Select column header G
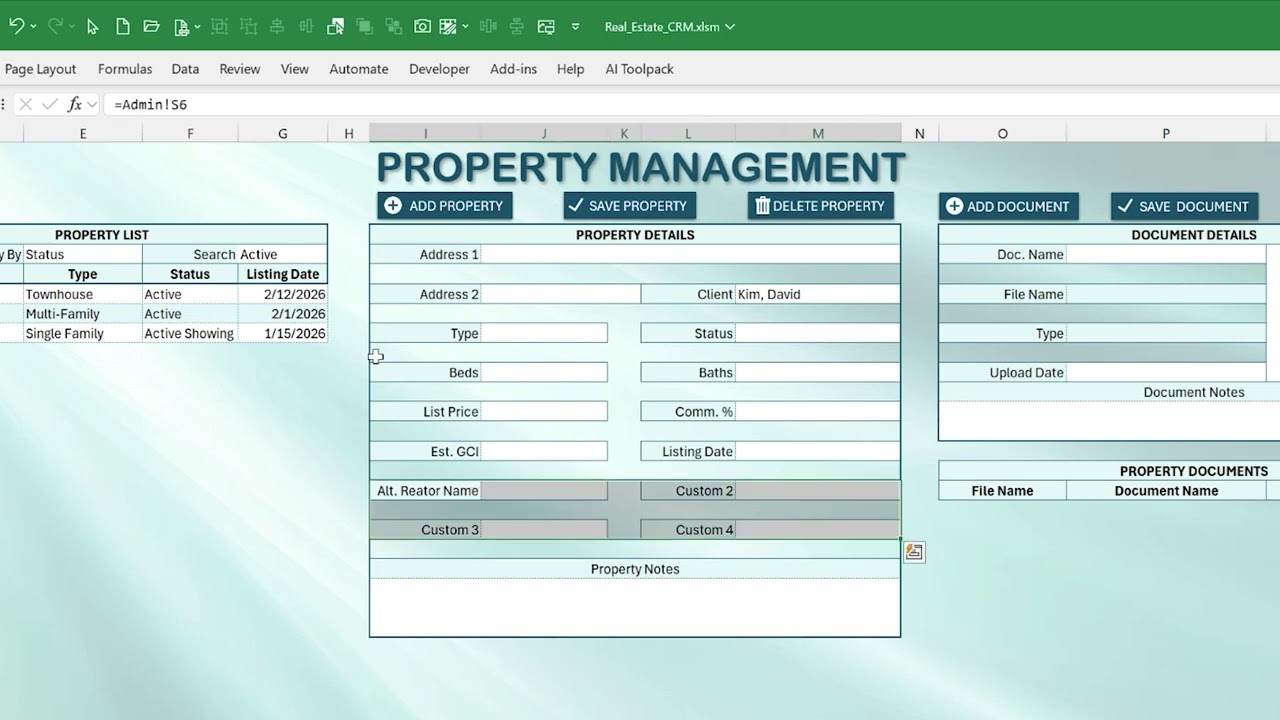 coord(283,133)
